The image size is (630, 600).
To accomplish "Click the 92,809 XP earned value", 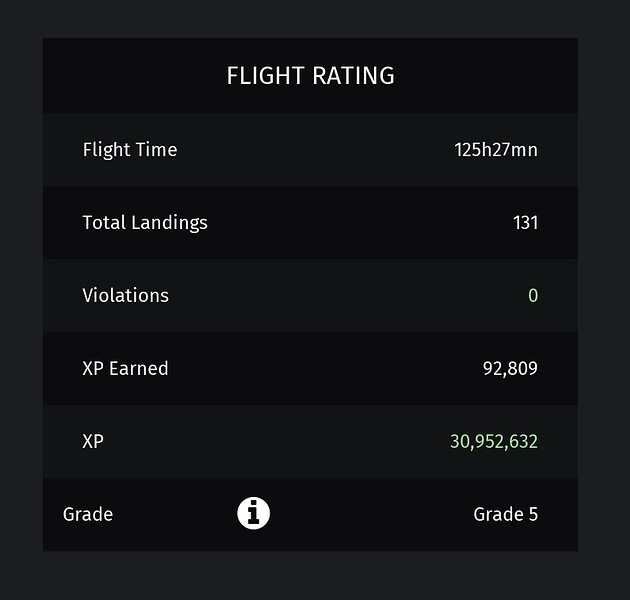I will (x=510, y=368).
